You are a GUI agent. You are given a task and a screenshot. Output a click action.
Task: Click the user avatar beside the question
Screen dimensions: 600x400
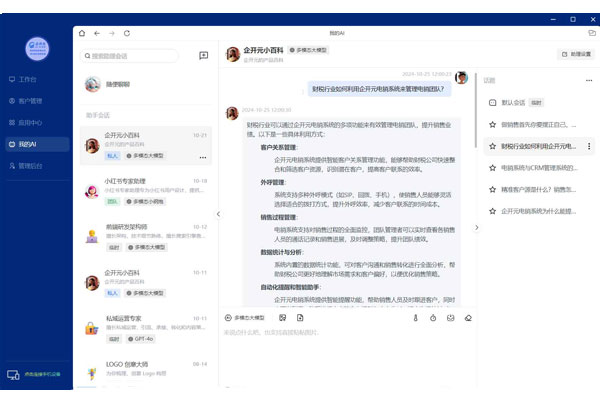pos(461,77)
